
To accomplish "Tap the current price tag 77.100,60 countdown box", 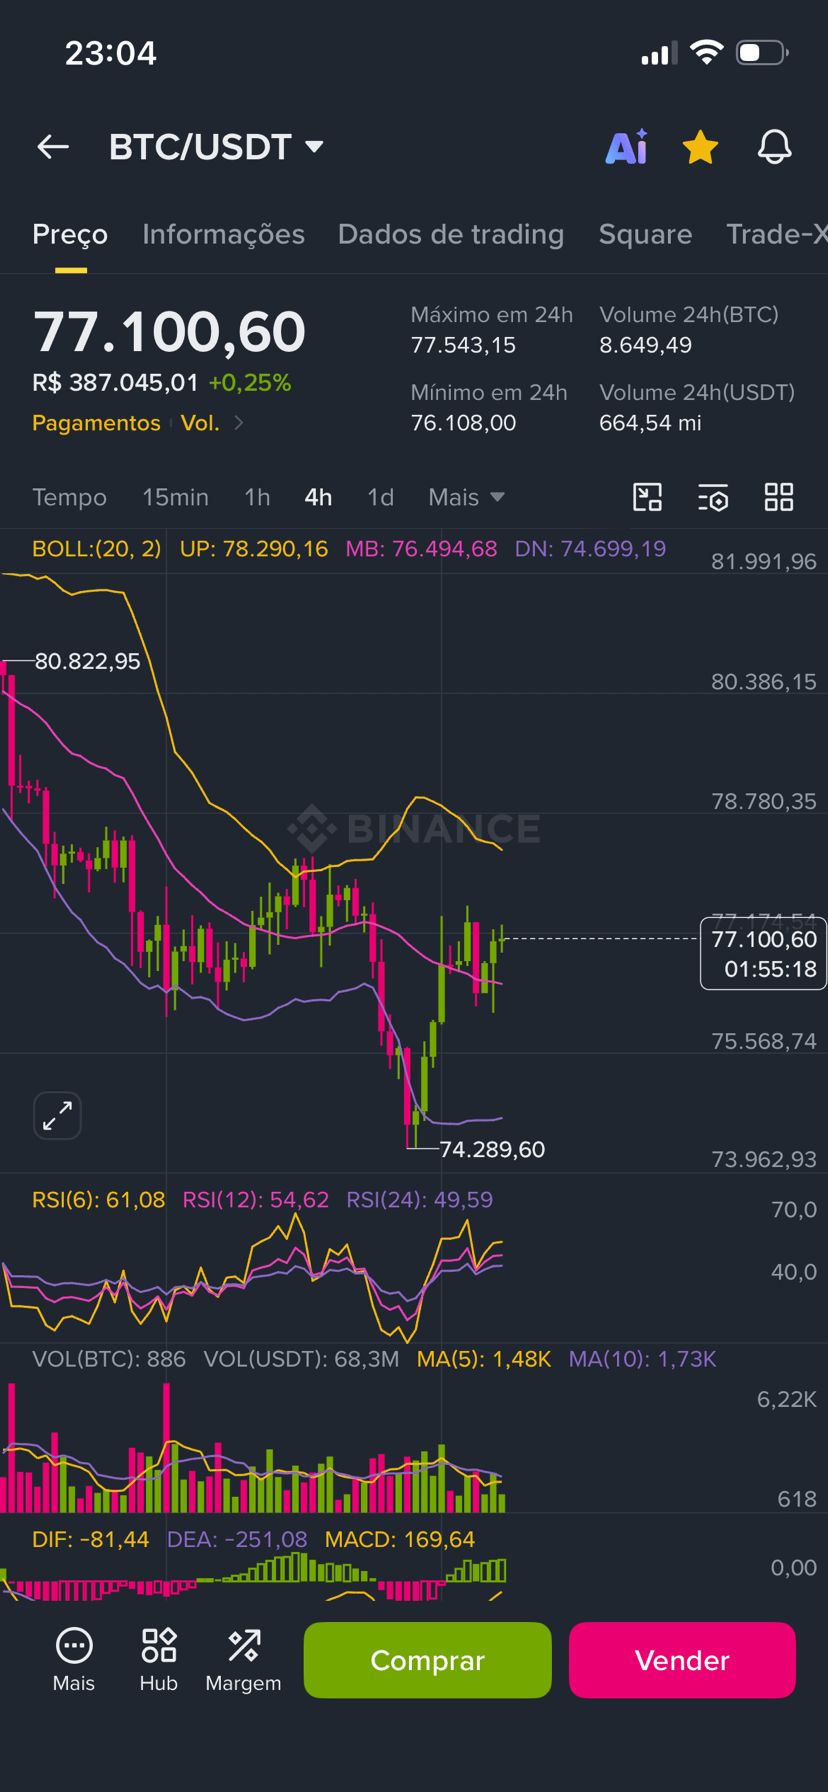I will (764, 953).
